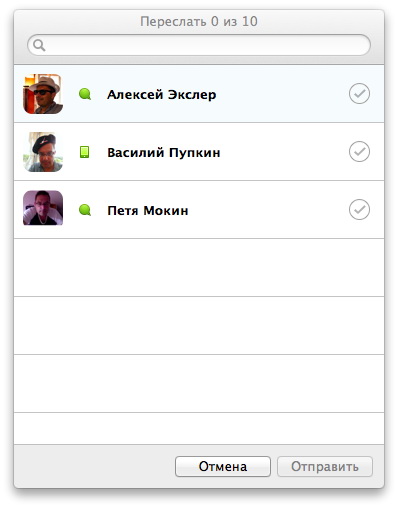Click the empty row directly below Петя Мокин
The image size is (398, 508).
199,268
